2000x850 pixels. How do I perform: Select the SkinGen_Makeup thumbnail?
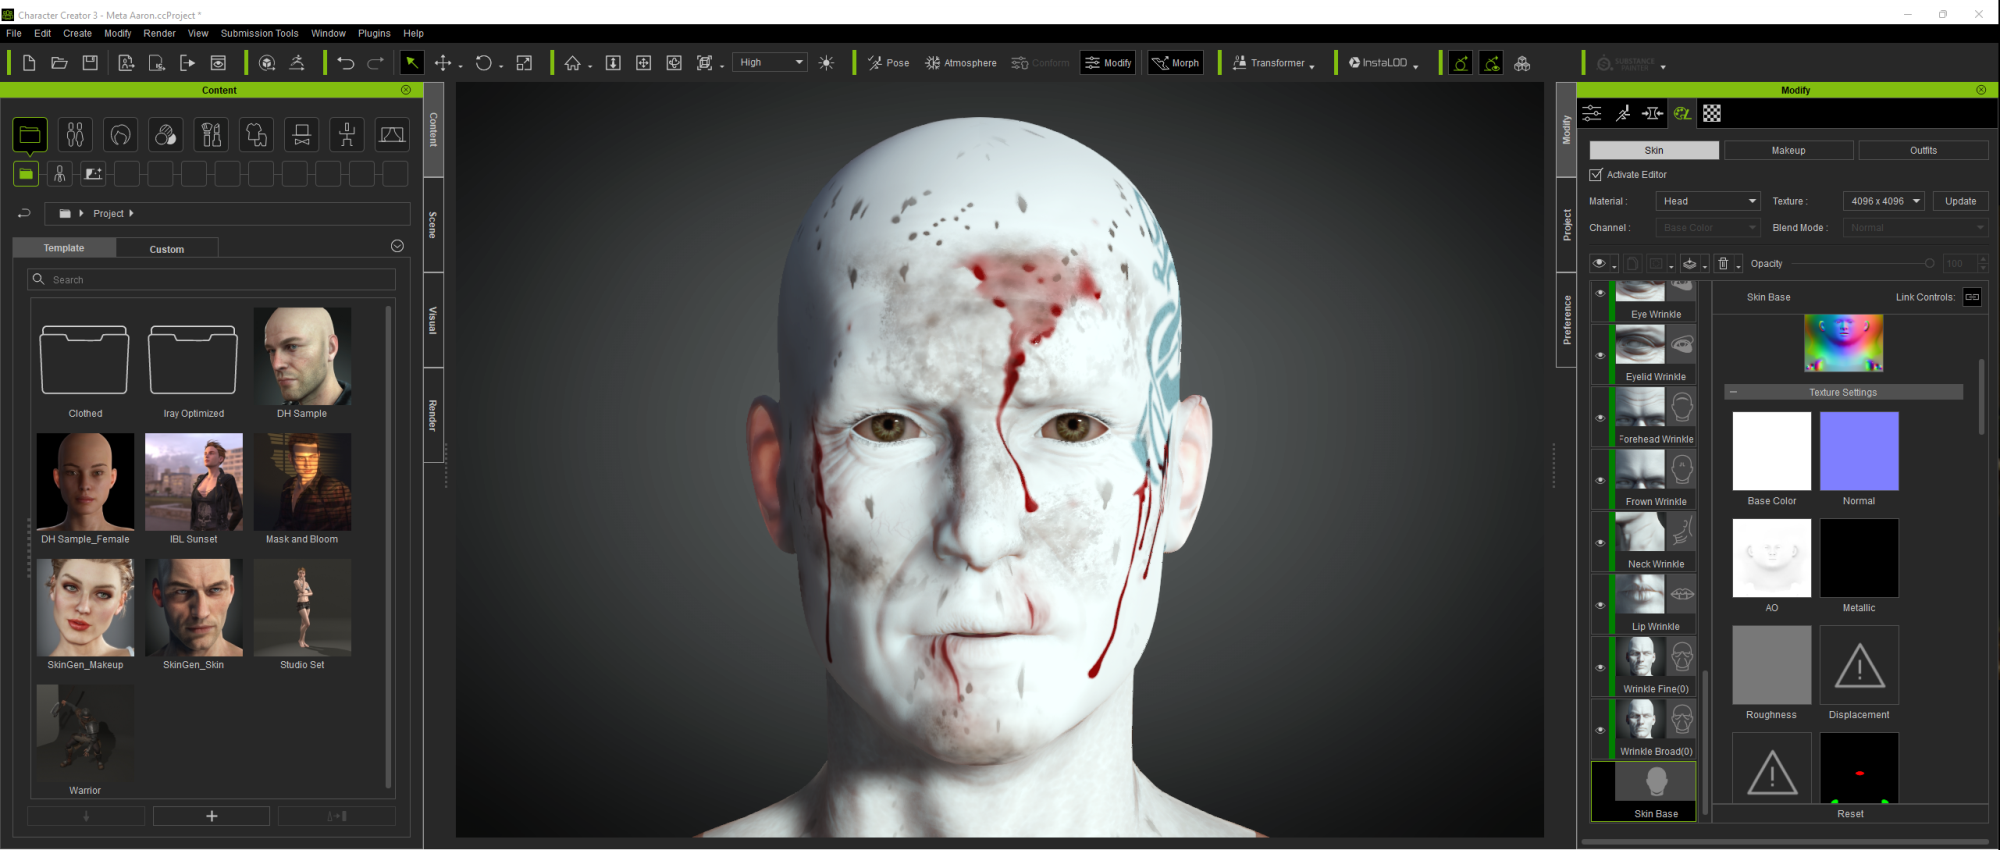(85, 608)
